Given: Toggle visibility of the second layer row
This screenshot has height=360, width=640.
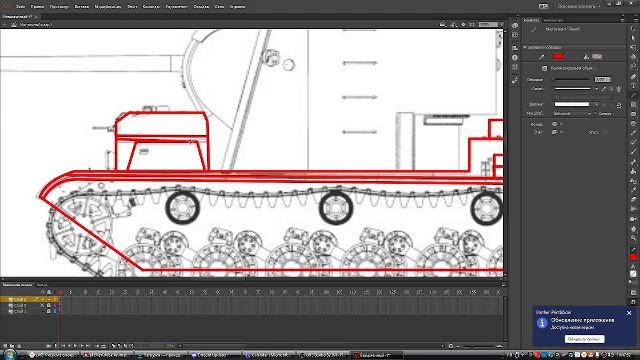Looking at the screenshot, I should 42,305.
